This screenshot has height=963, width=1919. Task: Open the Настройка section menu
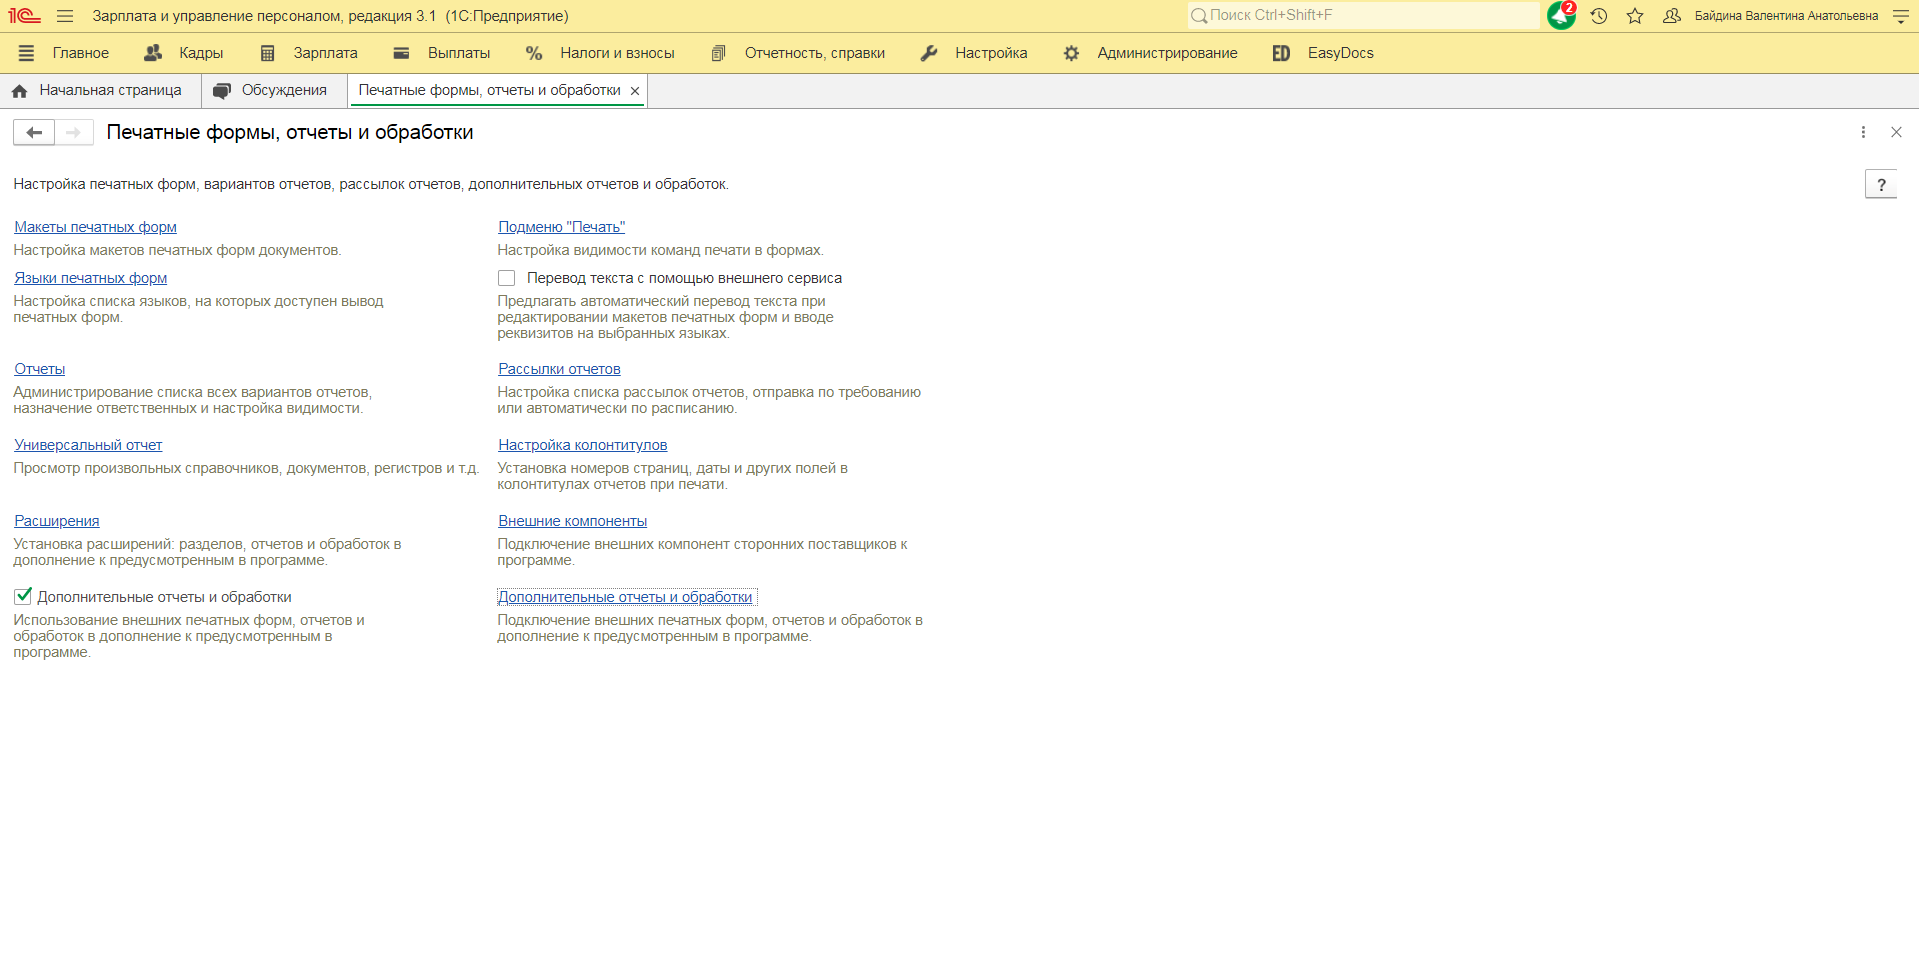[x=990, y=53]
